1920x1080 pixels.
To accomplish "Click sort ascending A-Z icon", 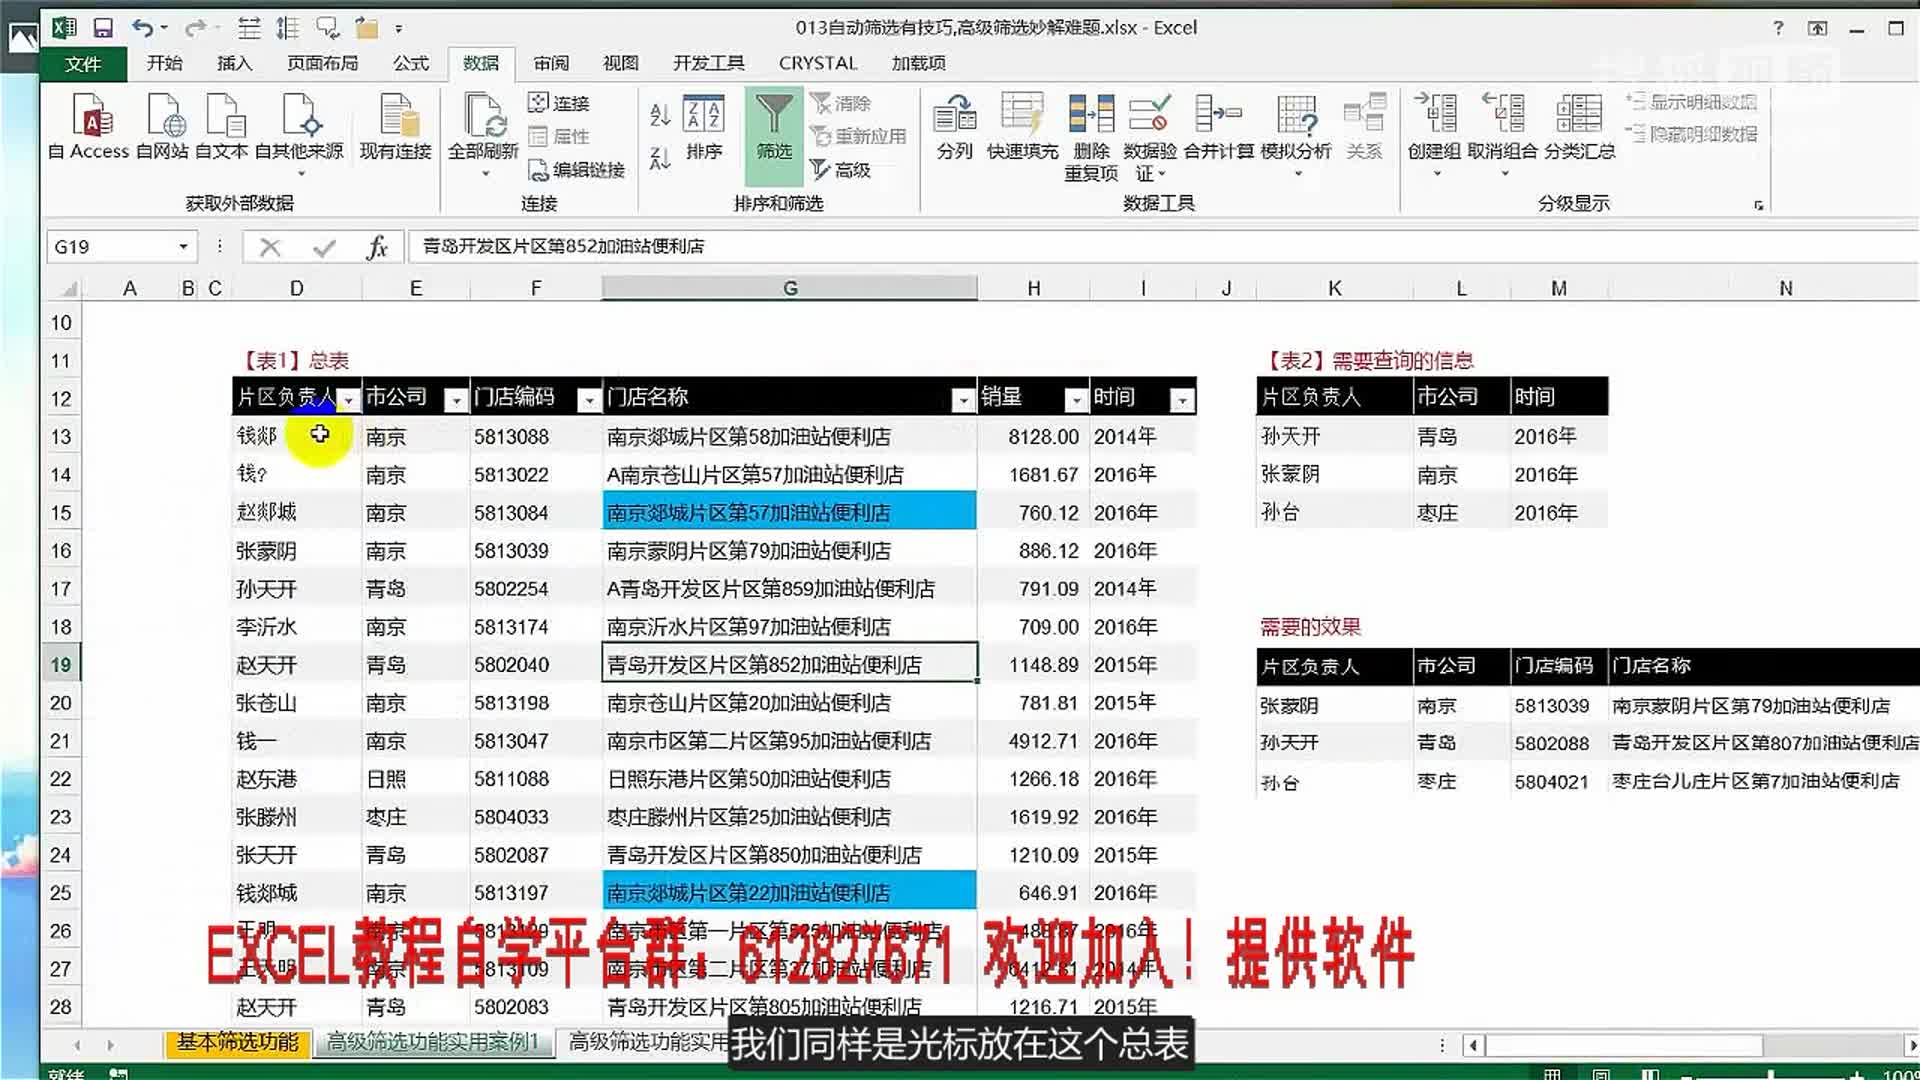I will coord(660,114).
